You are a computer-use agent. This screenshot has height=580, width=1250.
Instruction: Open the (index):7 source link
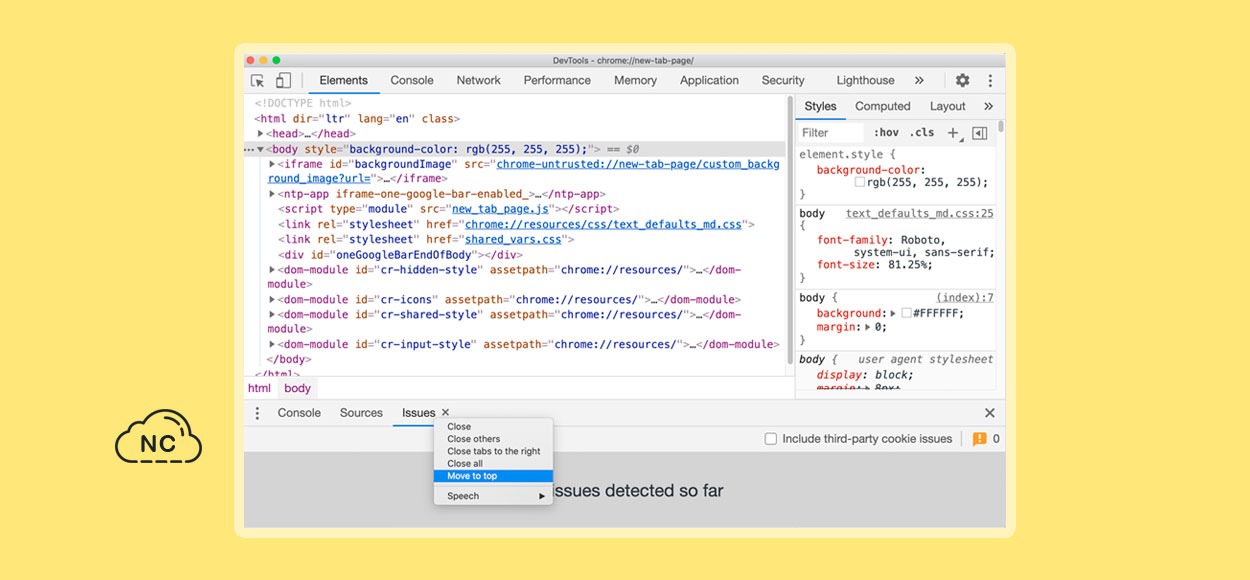coord(965,297)
